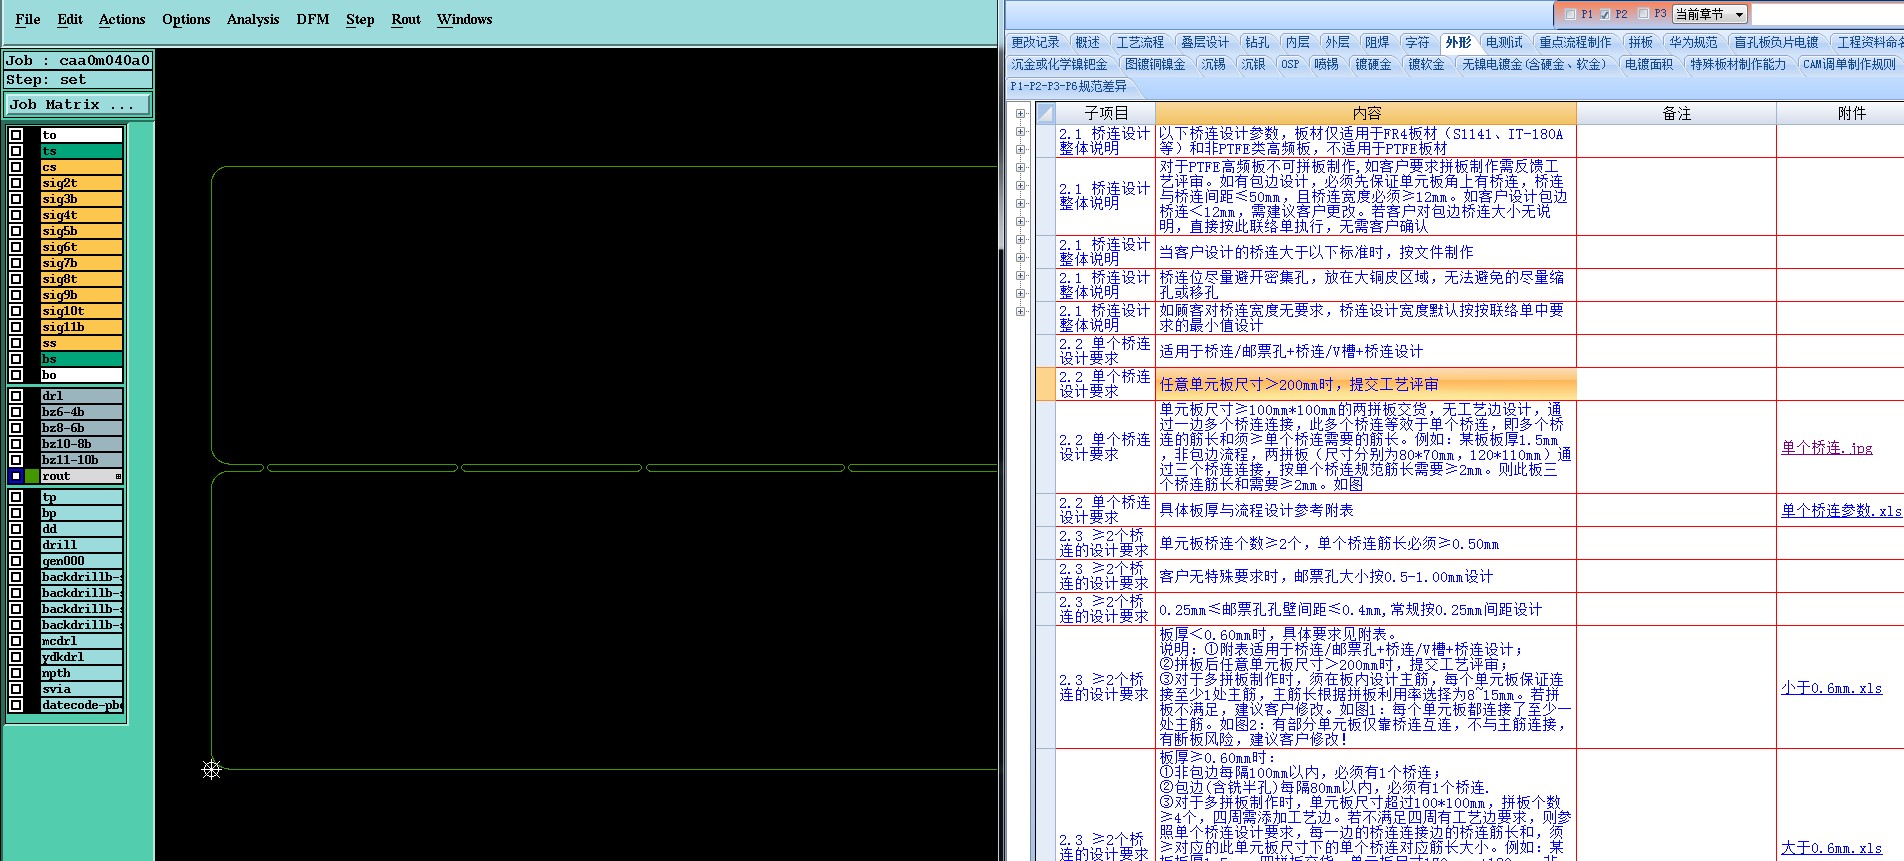Image resolution: width=1904 pixels, height=861 pixels.
Task: Switch to the 电测试 tab
Action: [x=1504, y=42]
